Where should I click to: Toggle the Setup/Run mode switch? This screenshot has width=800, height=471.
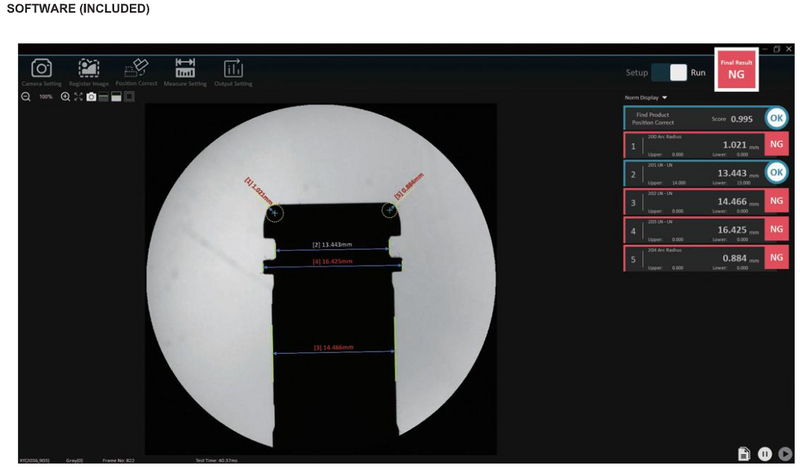pyautogui.click(x=669, y=73)
